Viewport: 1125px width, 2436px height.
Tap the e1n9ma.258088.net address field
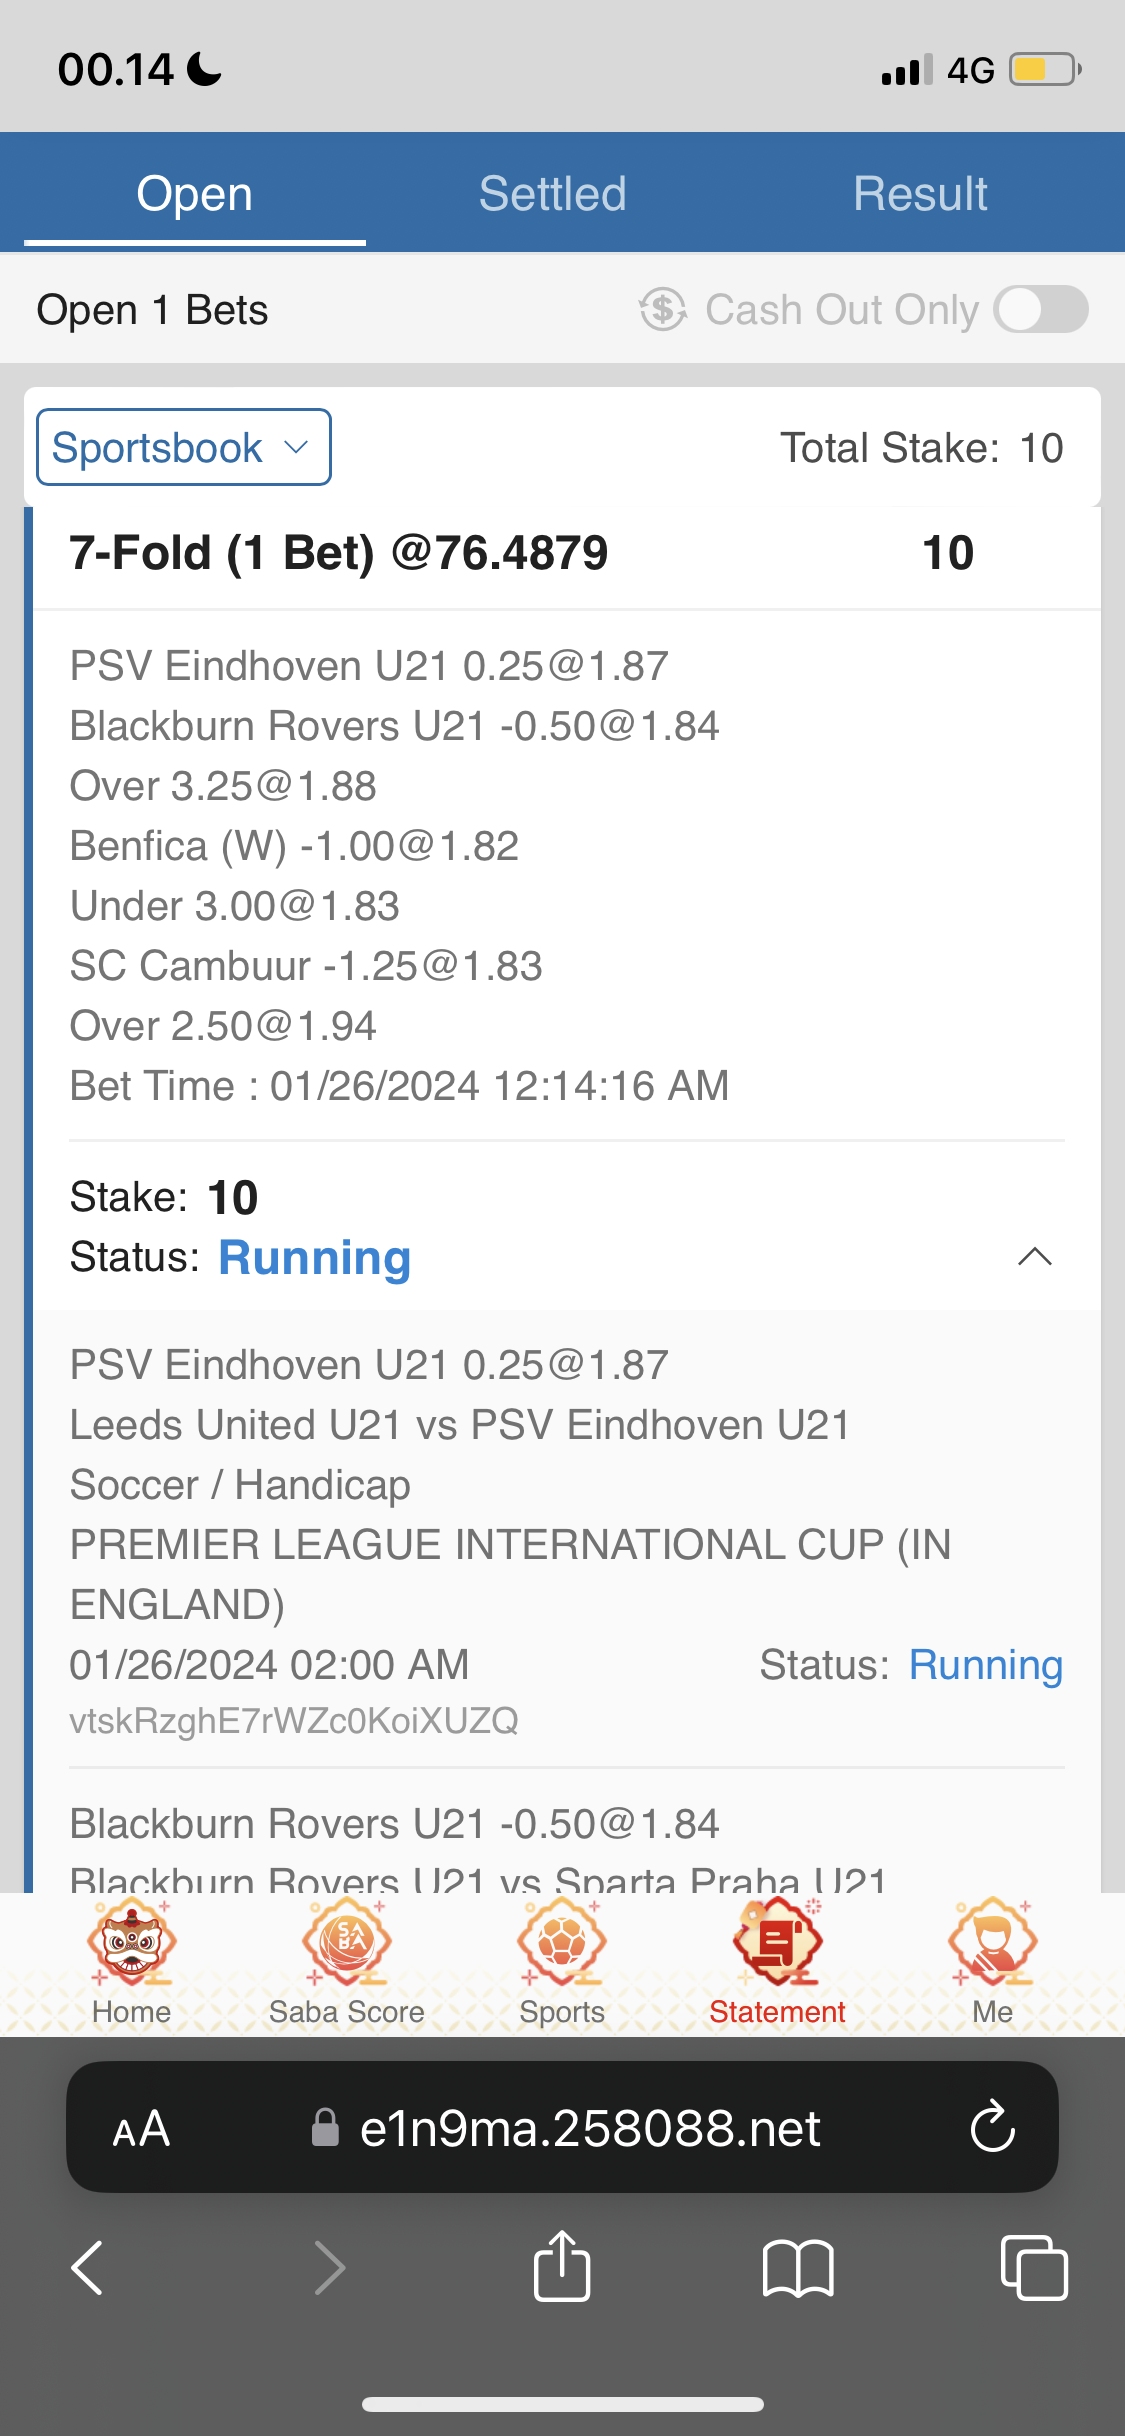pos(589,2128)
